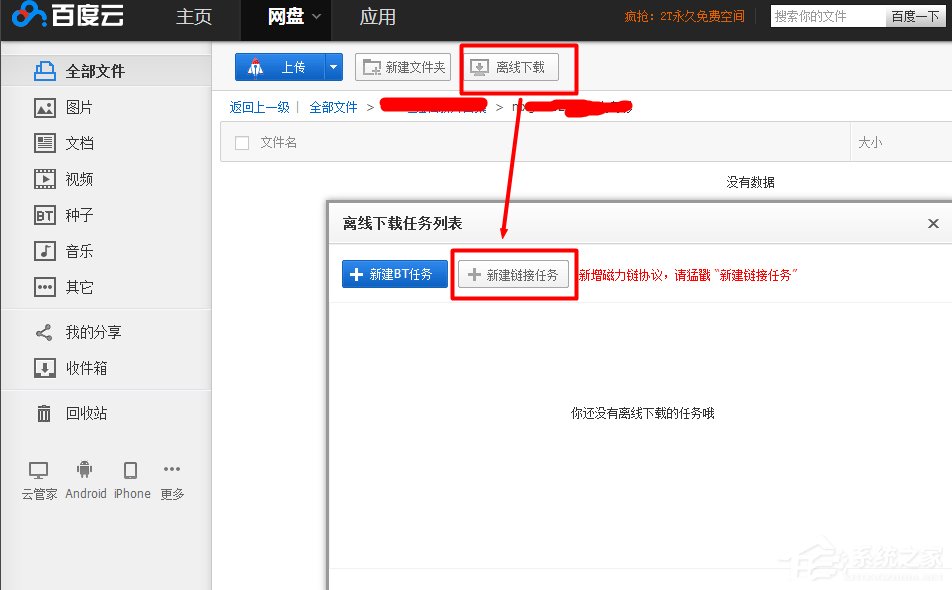Click the 新建链接任务 button
Image resolution: width=952 pixels, height=590 pixels.
[514, 273]
